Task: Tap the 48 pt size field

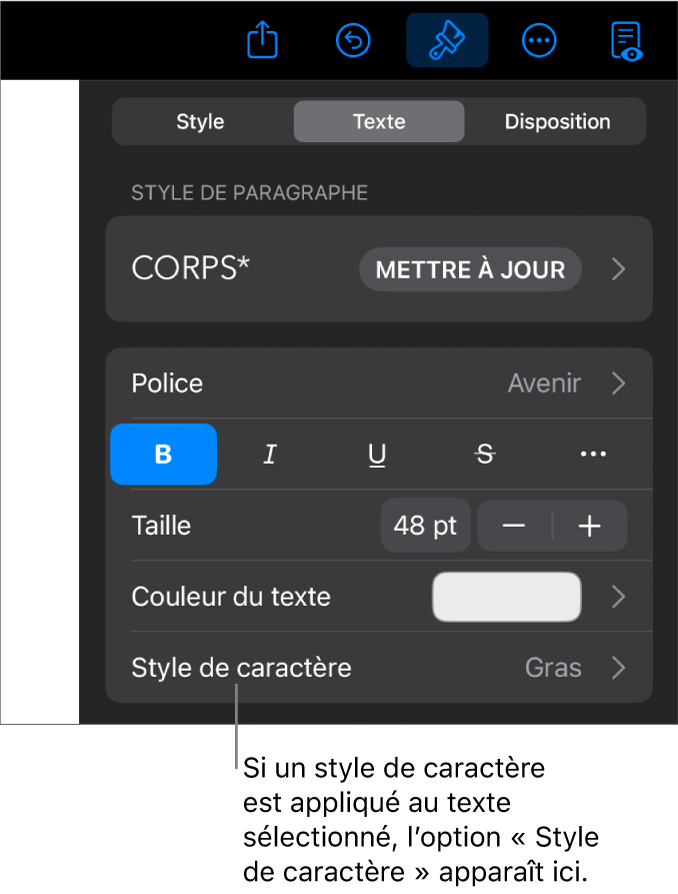Action: [x=425, y=526]
